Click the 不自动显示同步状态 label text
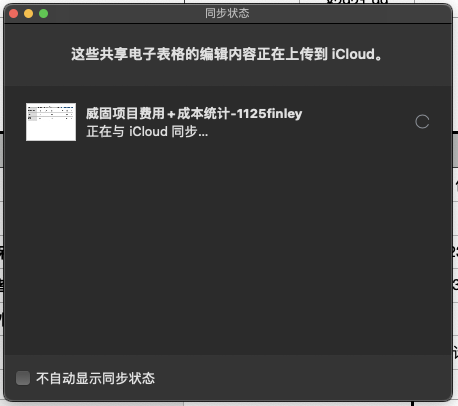 (x=95, y=378)
